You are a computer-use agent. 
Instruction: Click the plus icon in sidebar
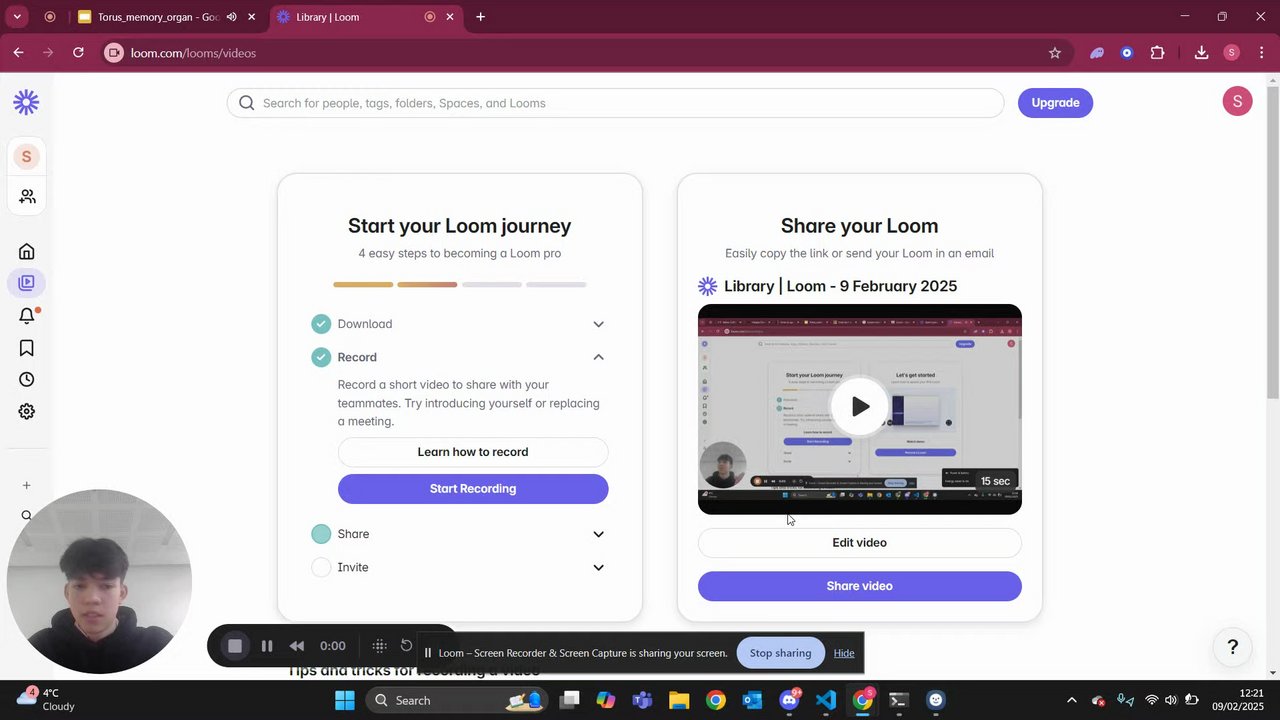click(27, 485)
